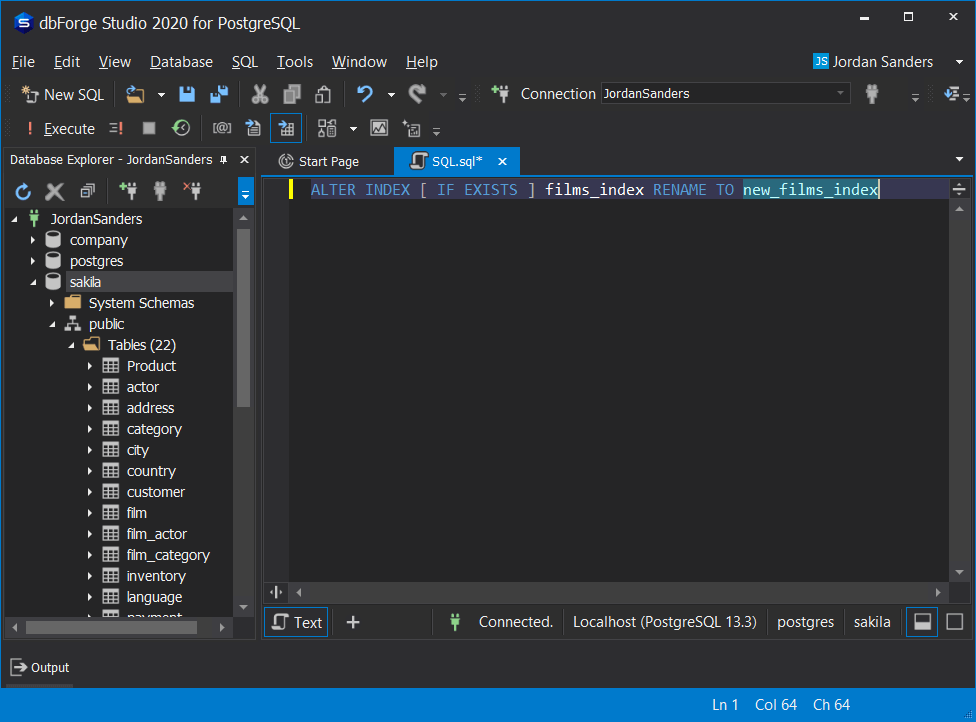Viewport: 976px width, 722px height.
Task: Click the collapse all icon in Database Explorer
Action: [88, 190]
